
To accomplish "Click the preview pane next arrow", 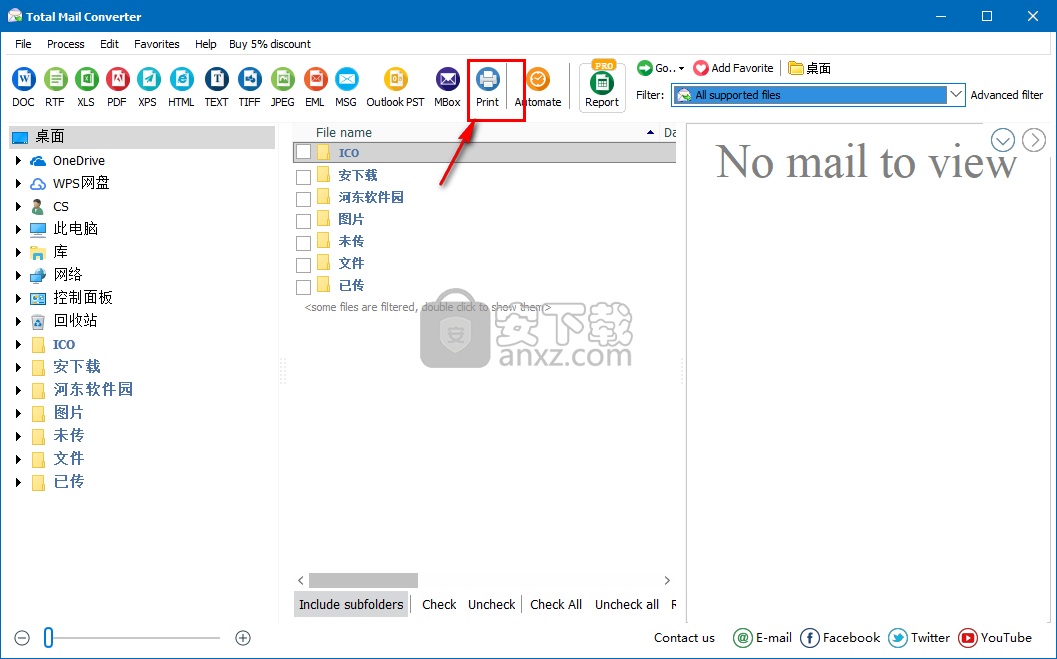I will point(1034,140).
